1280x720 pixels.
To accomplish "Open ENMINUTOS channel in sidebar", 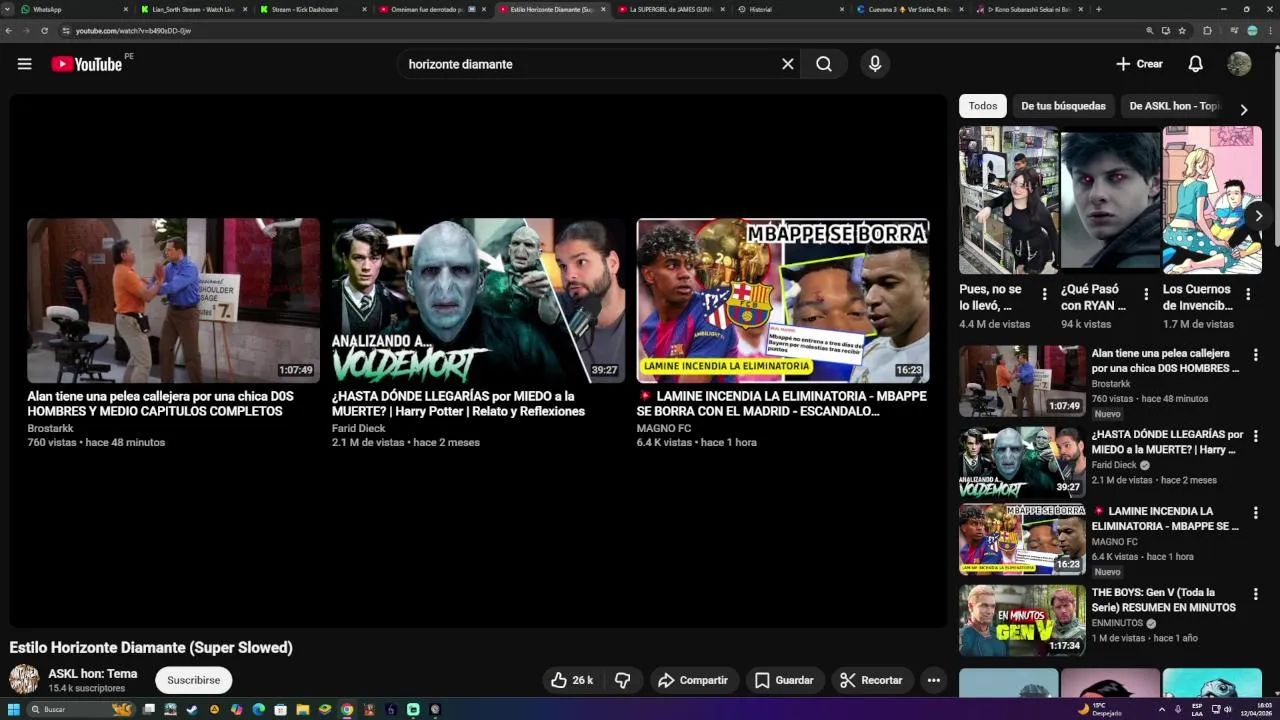I will 1117,623.
